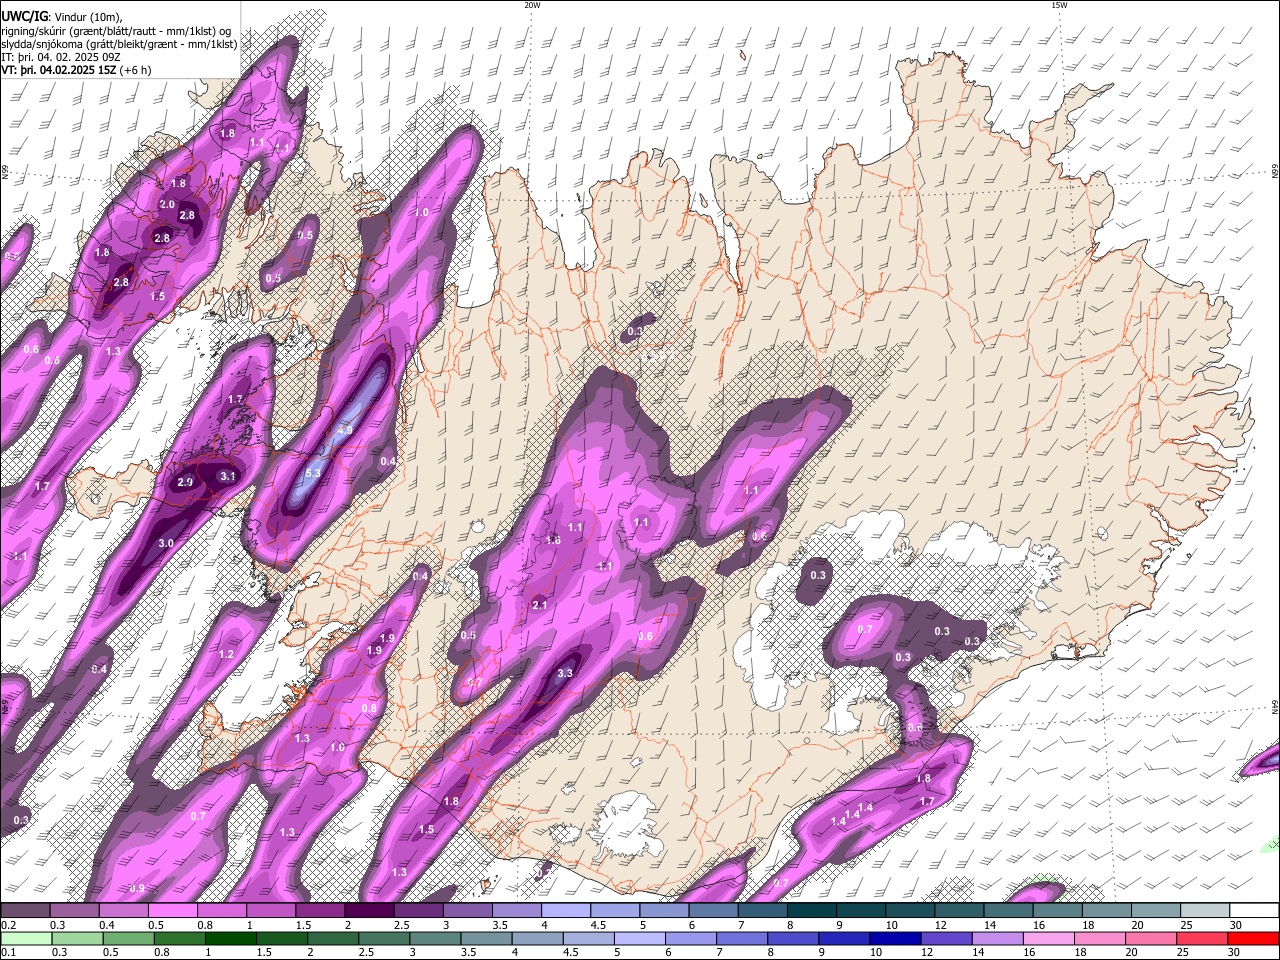Pick the lower scale swatch between 1 and 1.5
The height and width of the screenshot is (960, 1280).
(229, 938)
